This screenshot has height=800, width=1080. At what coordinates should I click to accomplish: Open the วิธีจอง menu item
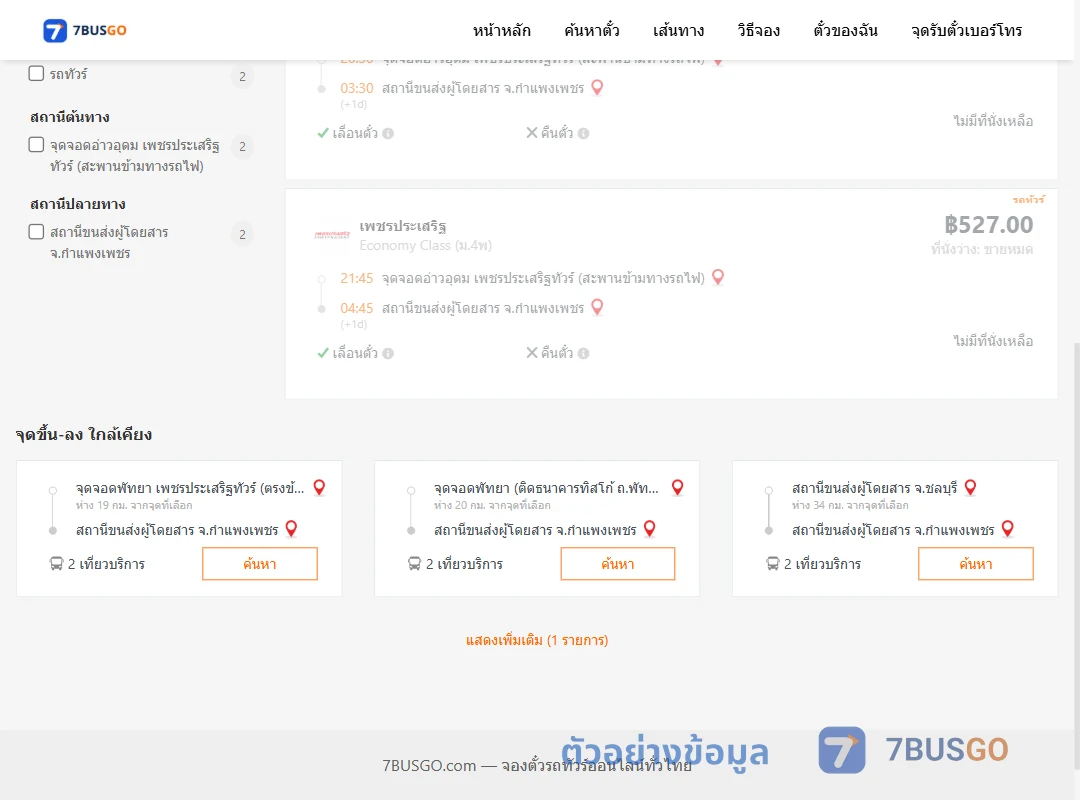tap(758, 30)
